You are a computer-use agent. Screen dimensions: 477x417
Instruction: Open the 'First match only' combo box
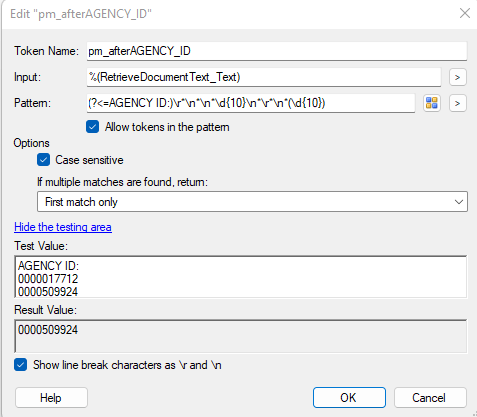(252, 202)
